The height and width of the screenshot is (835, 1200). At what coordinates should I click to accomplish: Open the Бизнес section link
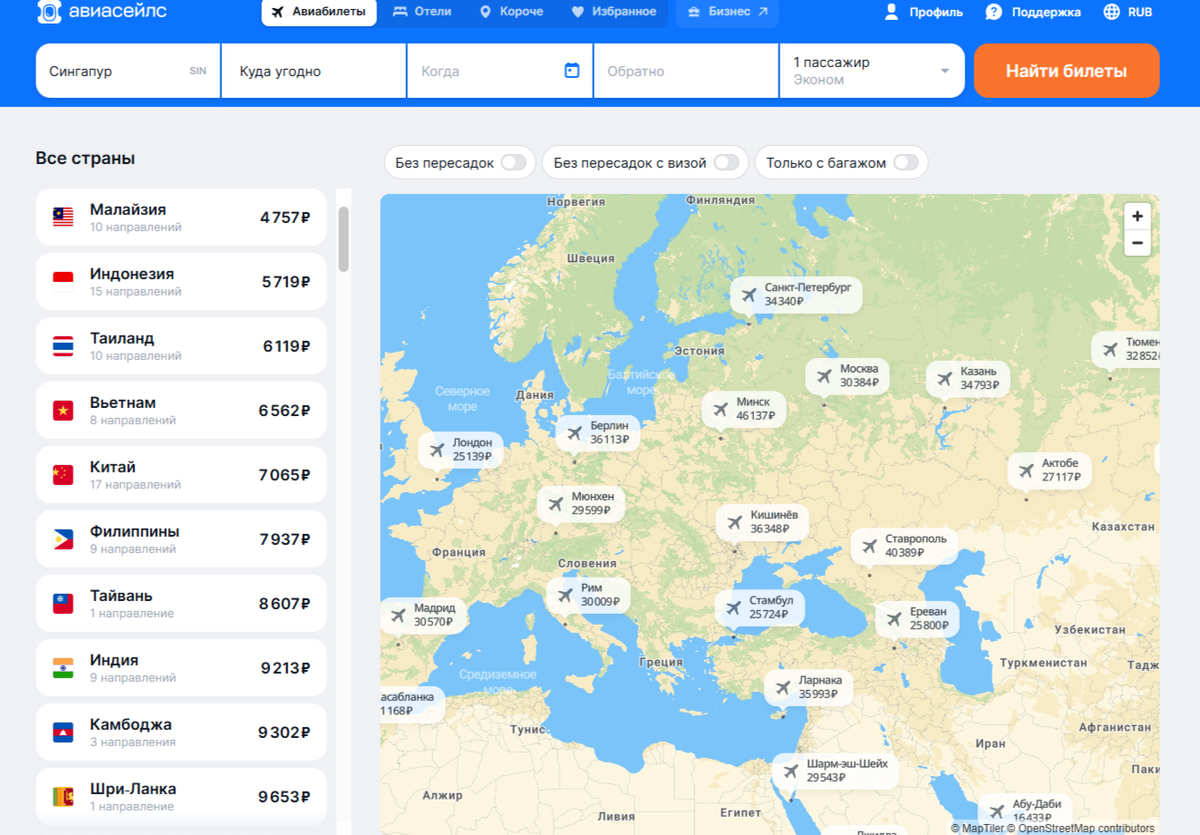click(x=727, y=12)
